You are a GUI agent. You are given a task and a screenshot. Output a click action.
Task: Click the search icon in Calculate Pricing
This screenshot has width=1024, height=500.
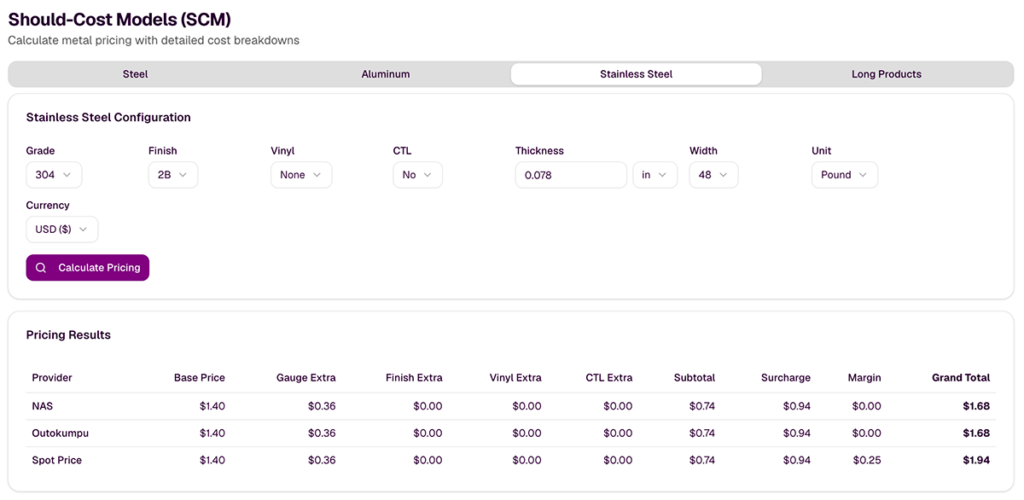tap(41, 268)
